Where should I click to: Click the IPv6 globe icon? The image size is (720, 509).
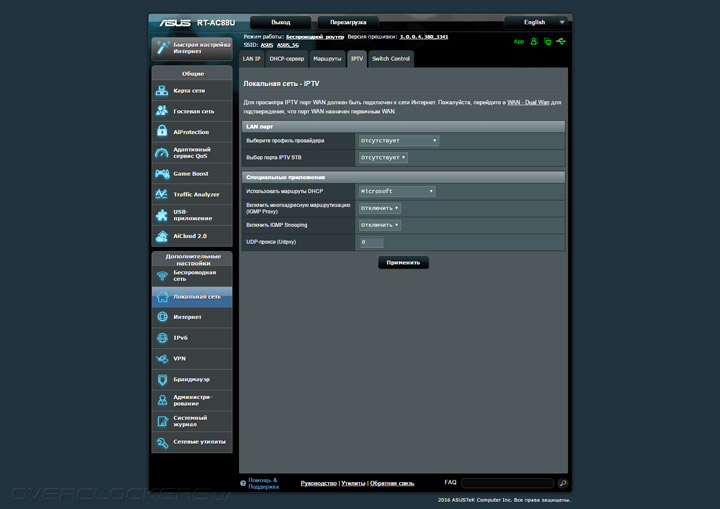(162, 338)
